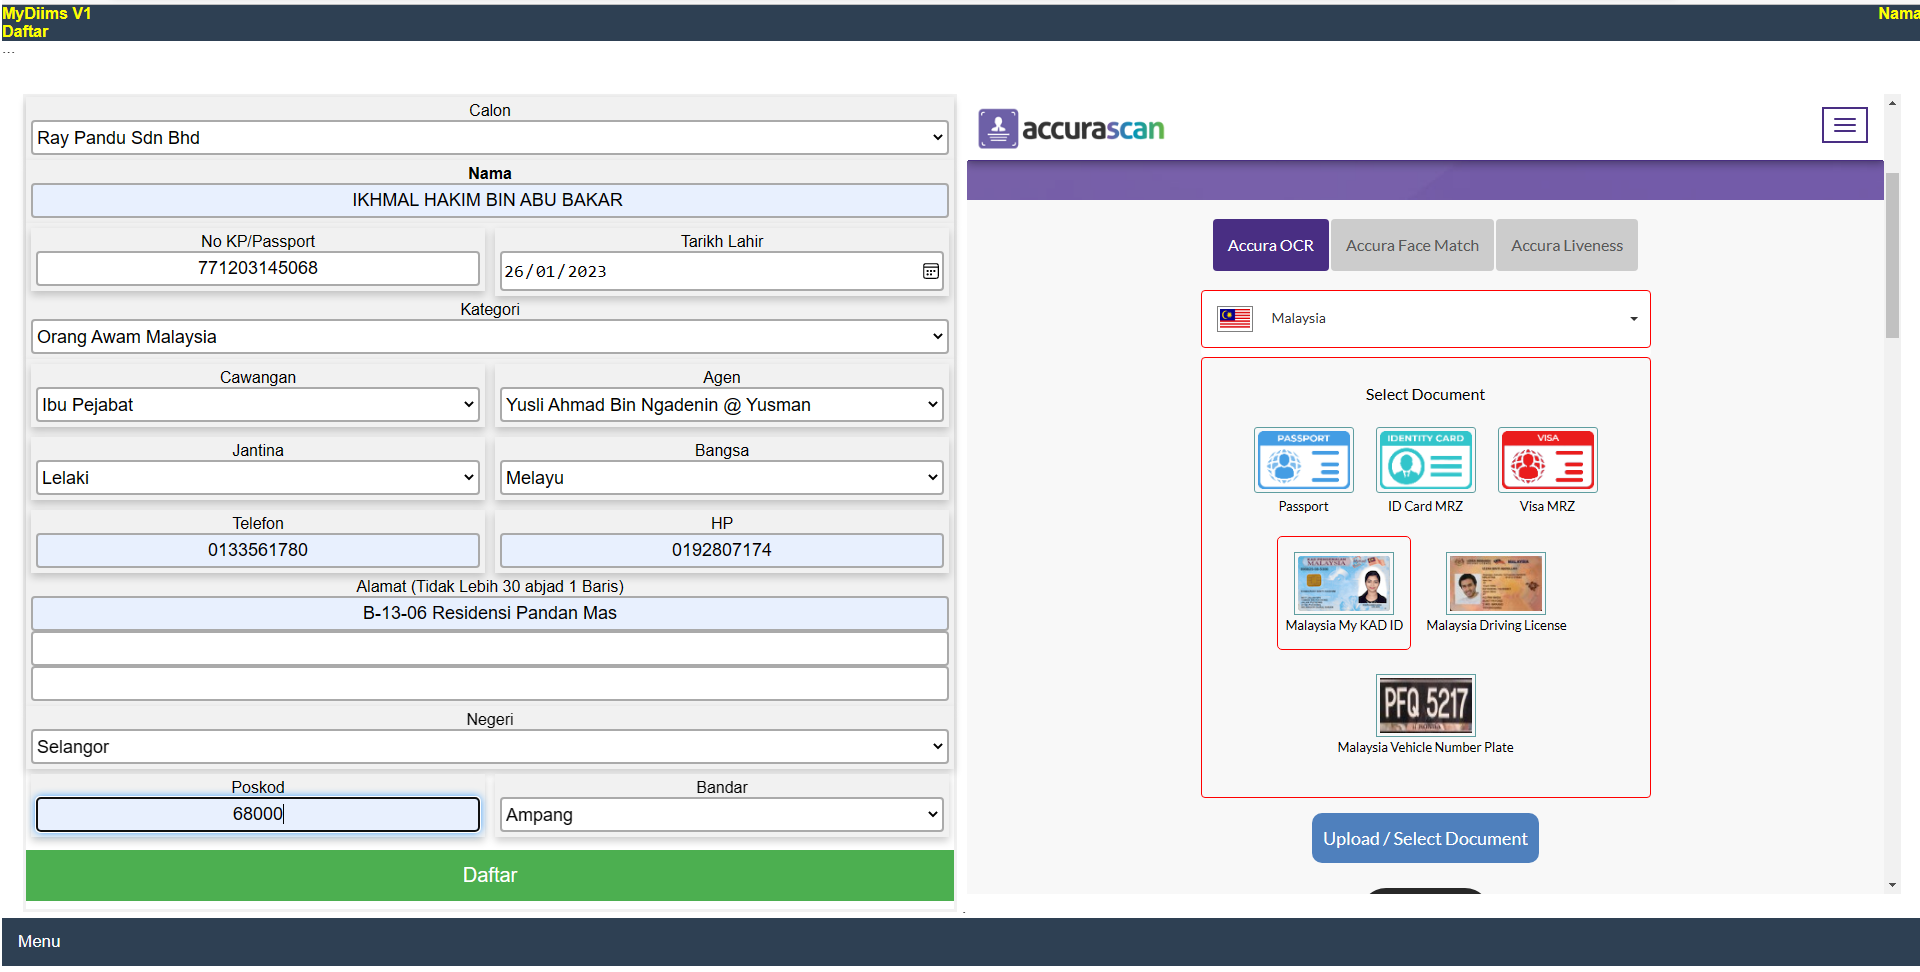Open the Jantina dropdown showing Lelaki
The height and width of the screenshot is (972, 1920).
click(257, 478)
